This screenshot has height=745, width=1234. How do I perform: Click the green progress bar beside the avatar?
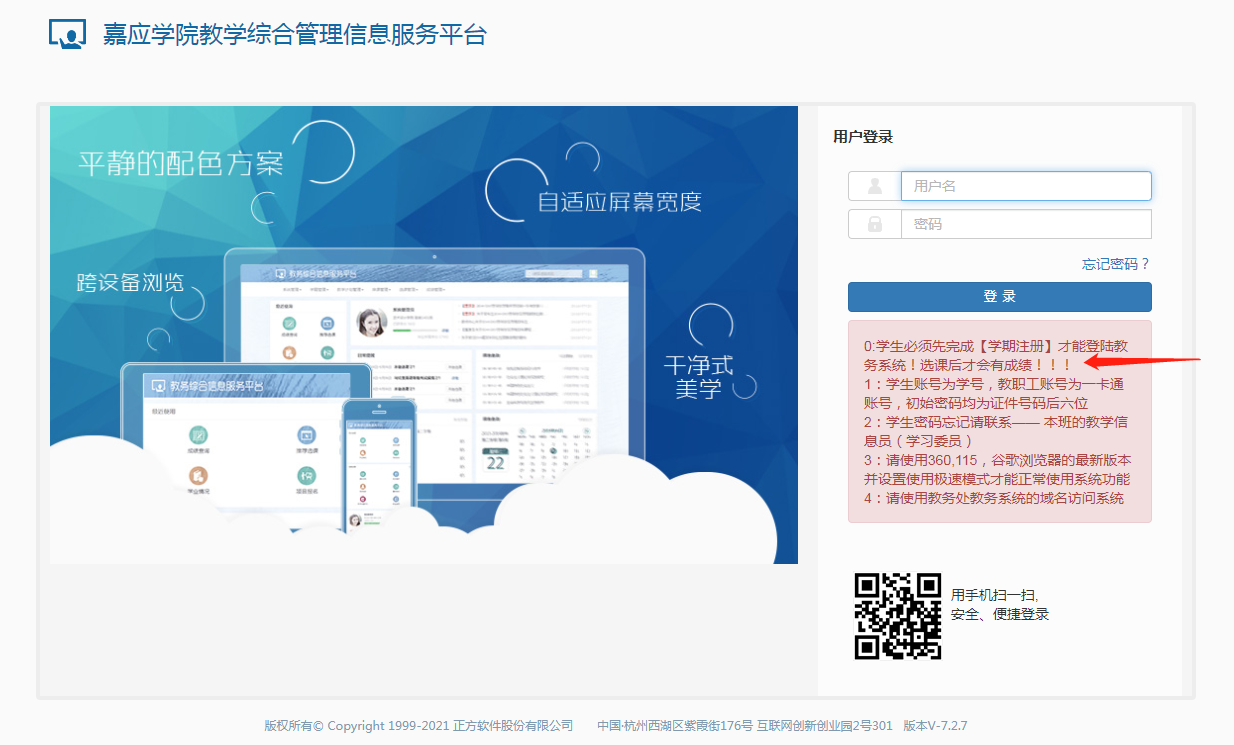(402, 330)
